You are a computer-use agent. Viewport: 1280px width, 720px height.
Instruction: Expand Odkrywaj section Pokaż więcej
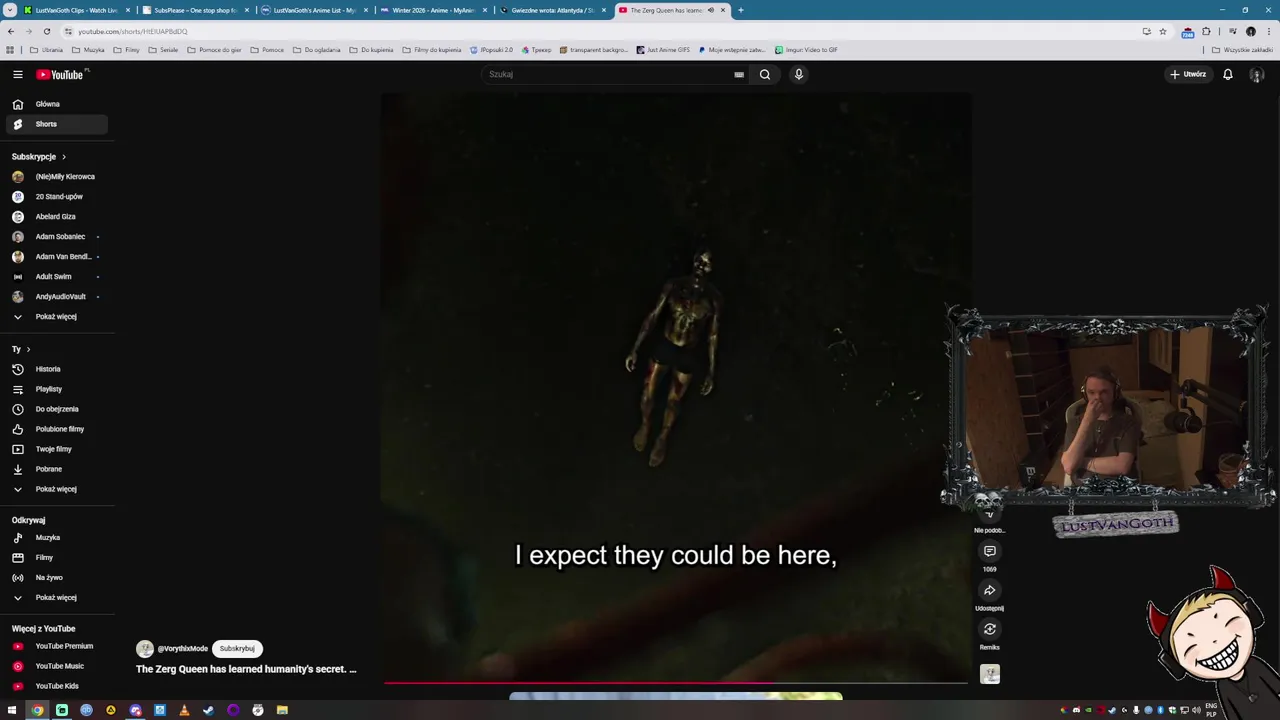[x=56, y=598]
